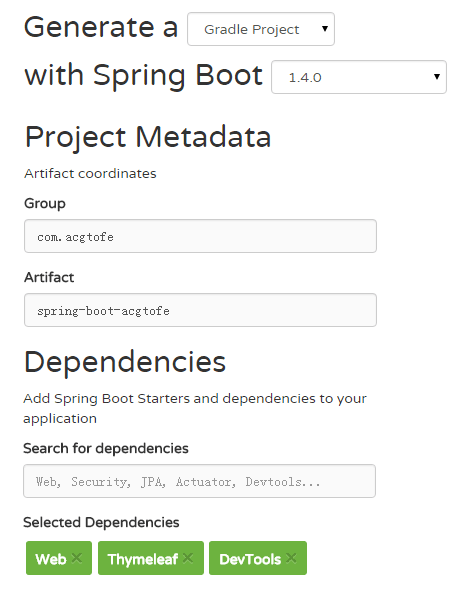The width and height of the screenshot is (470, 589).
Task: Open the Gradle Project type dropdown
Action: pyautogui.click(x=261, y=29)
